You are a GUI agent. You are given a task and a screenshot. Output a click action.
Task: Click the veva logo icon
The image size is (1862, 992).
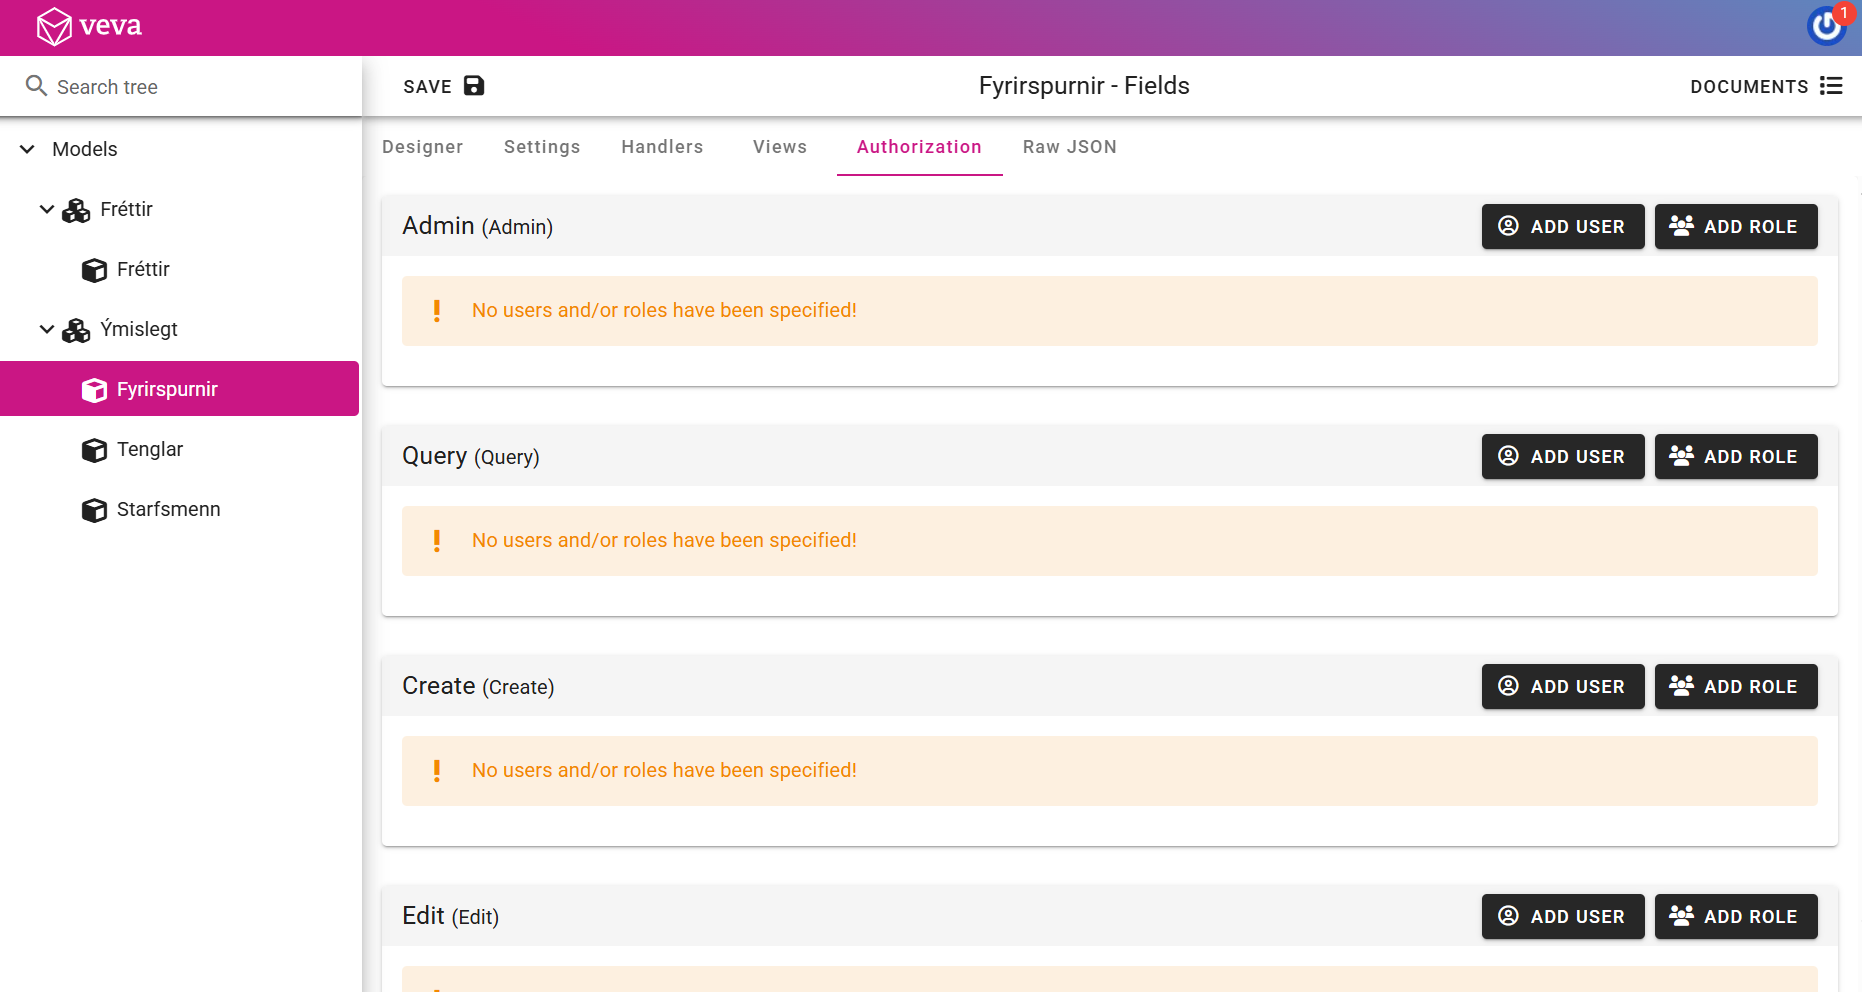[x=54, y=27]
